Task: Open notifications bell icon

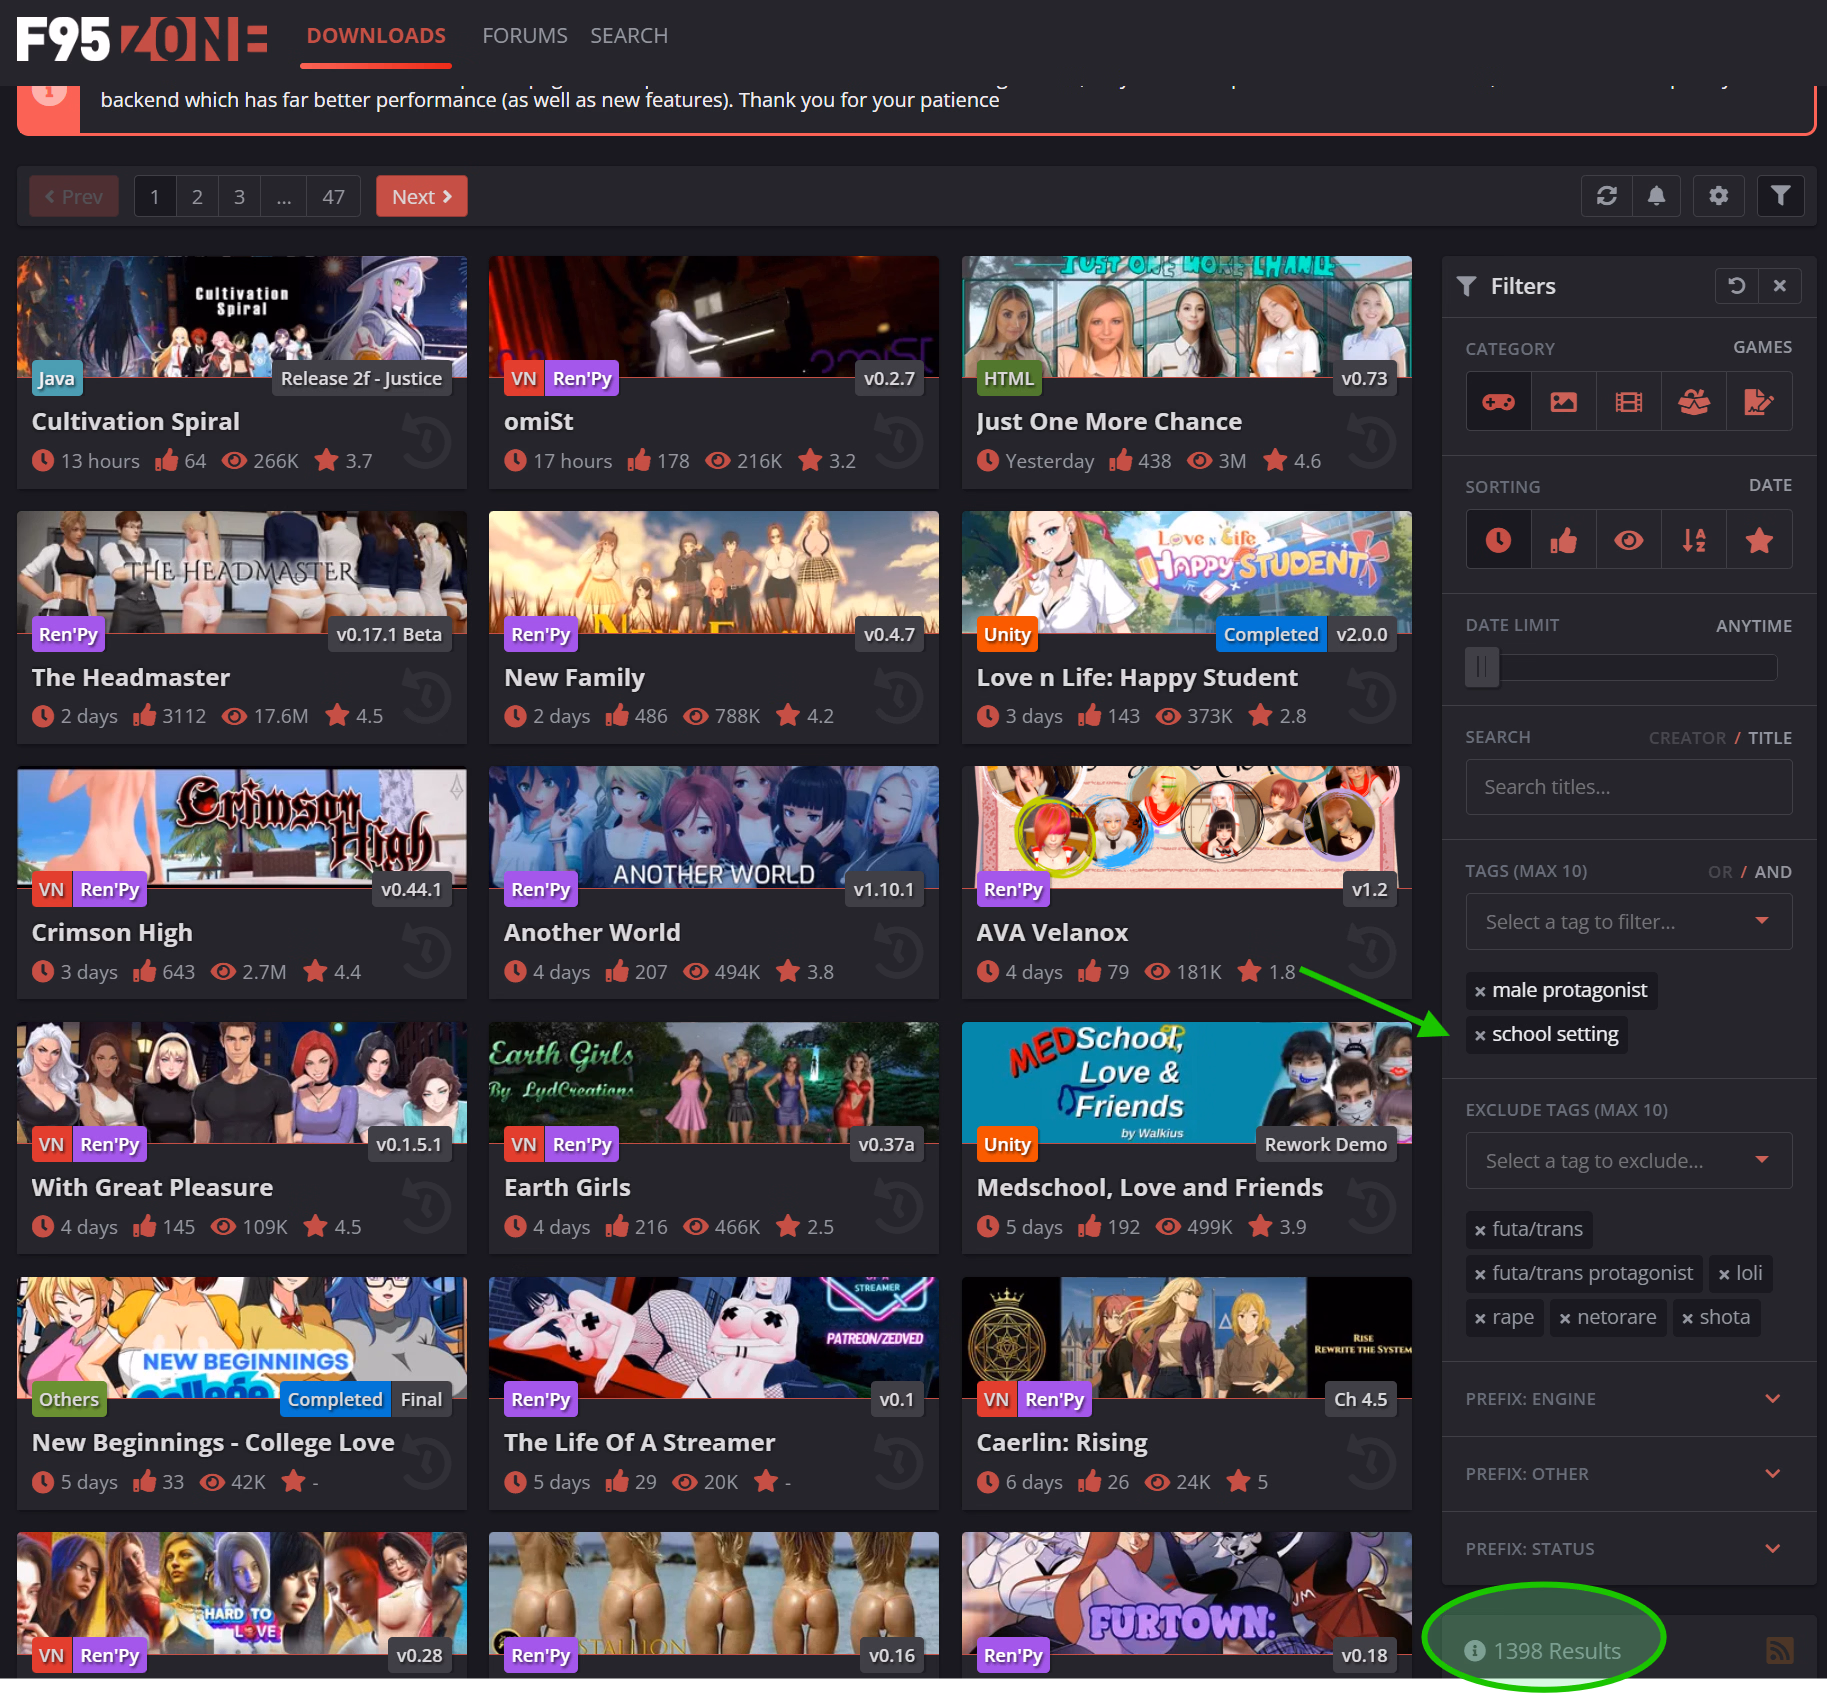Action: coord(1656,196)
